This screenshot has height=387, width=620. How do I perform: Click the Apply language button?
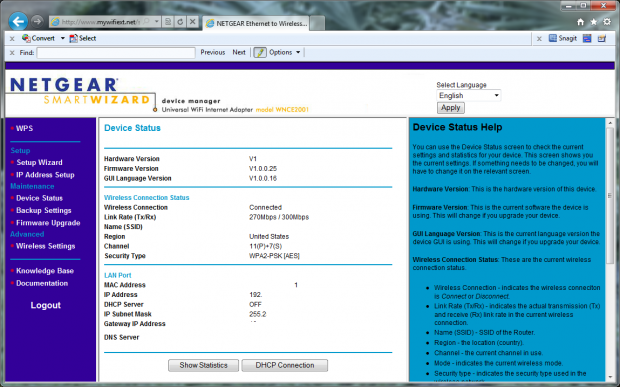point(451,108)
